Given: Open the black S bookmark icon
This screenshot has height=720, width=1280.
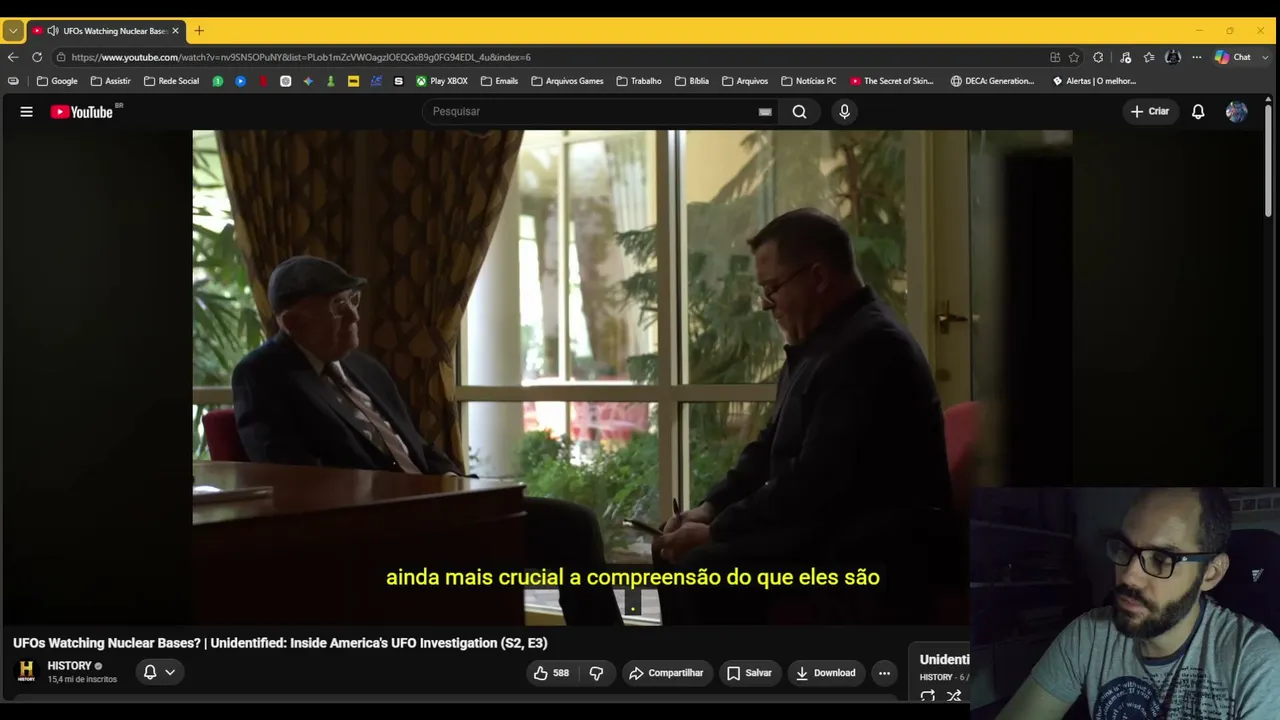Looking at the screenshot, I should coord(399,81).
